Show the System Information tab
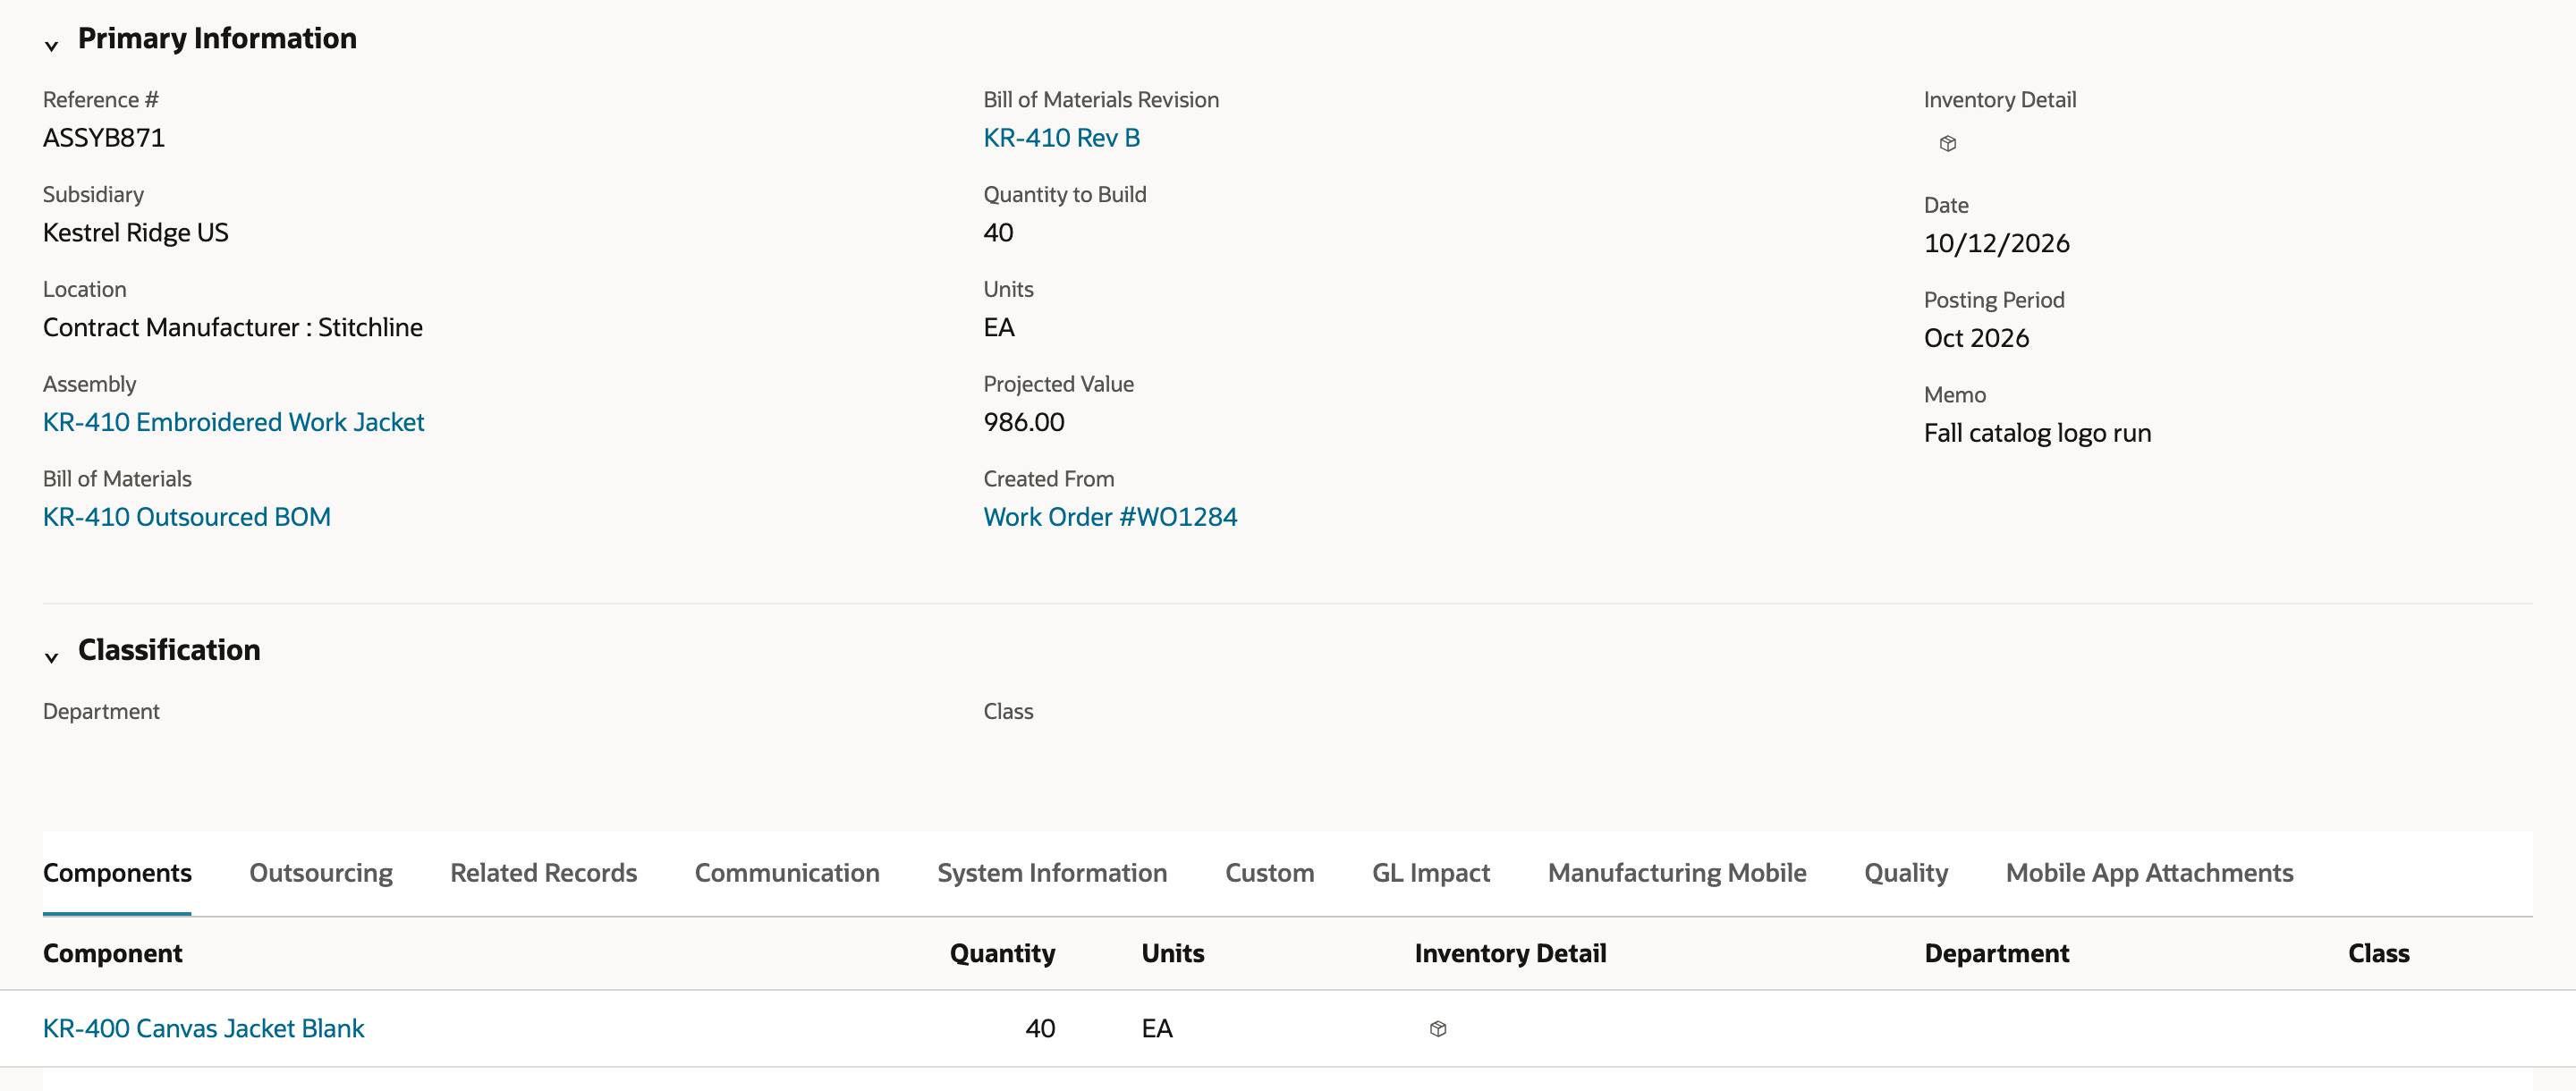The height and width of the screenshot is (1091, 2576). point(1052,872)
